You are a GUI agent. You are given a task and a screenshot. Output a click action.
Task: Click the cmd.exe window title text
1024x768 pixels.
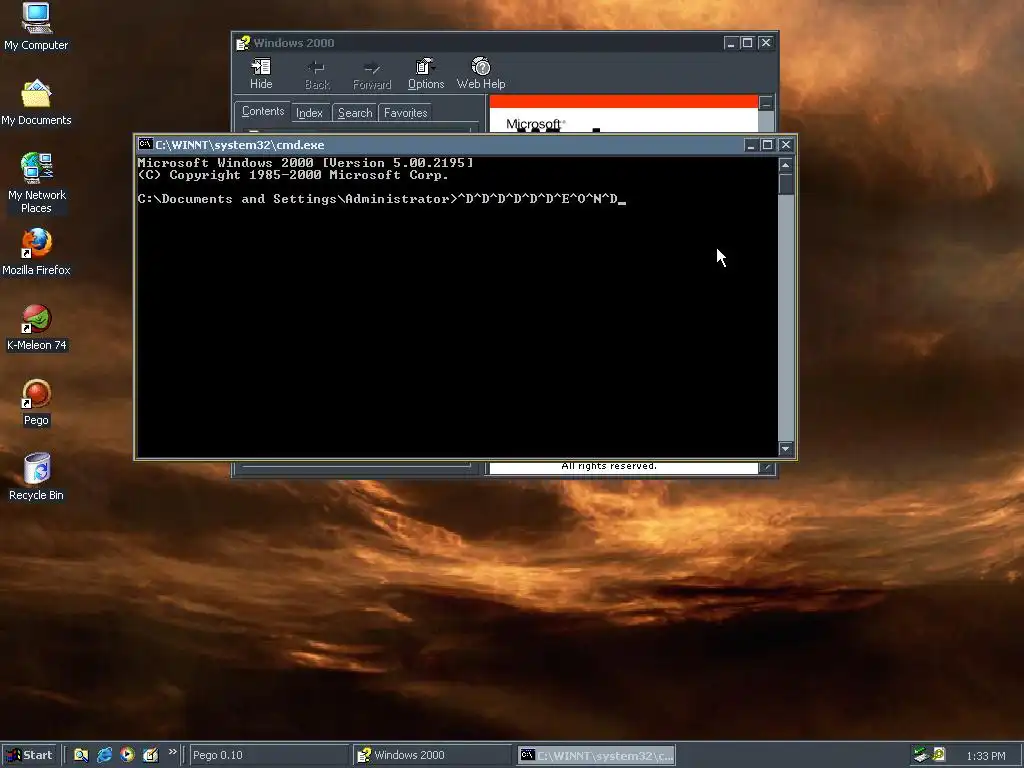pos(240,145)
